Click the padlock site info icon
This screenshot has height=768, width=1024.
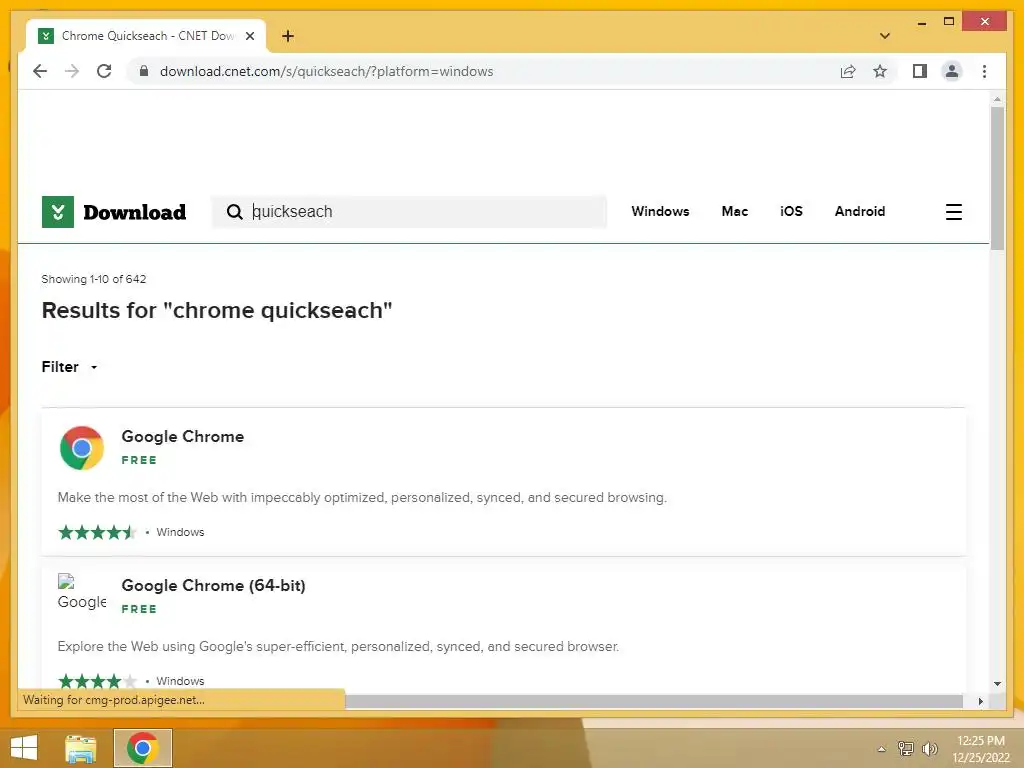click(x=144, y=71)
